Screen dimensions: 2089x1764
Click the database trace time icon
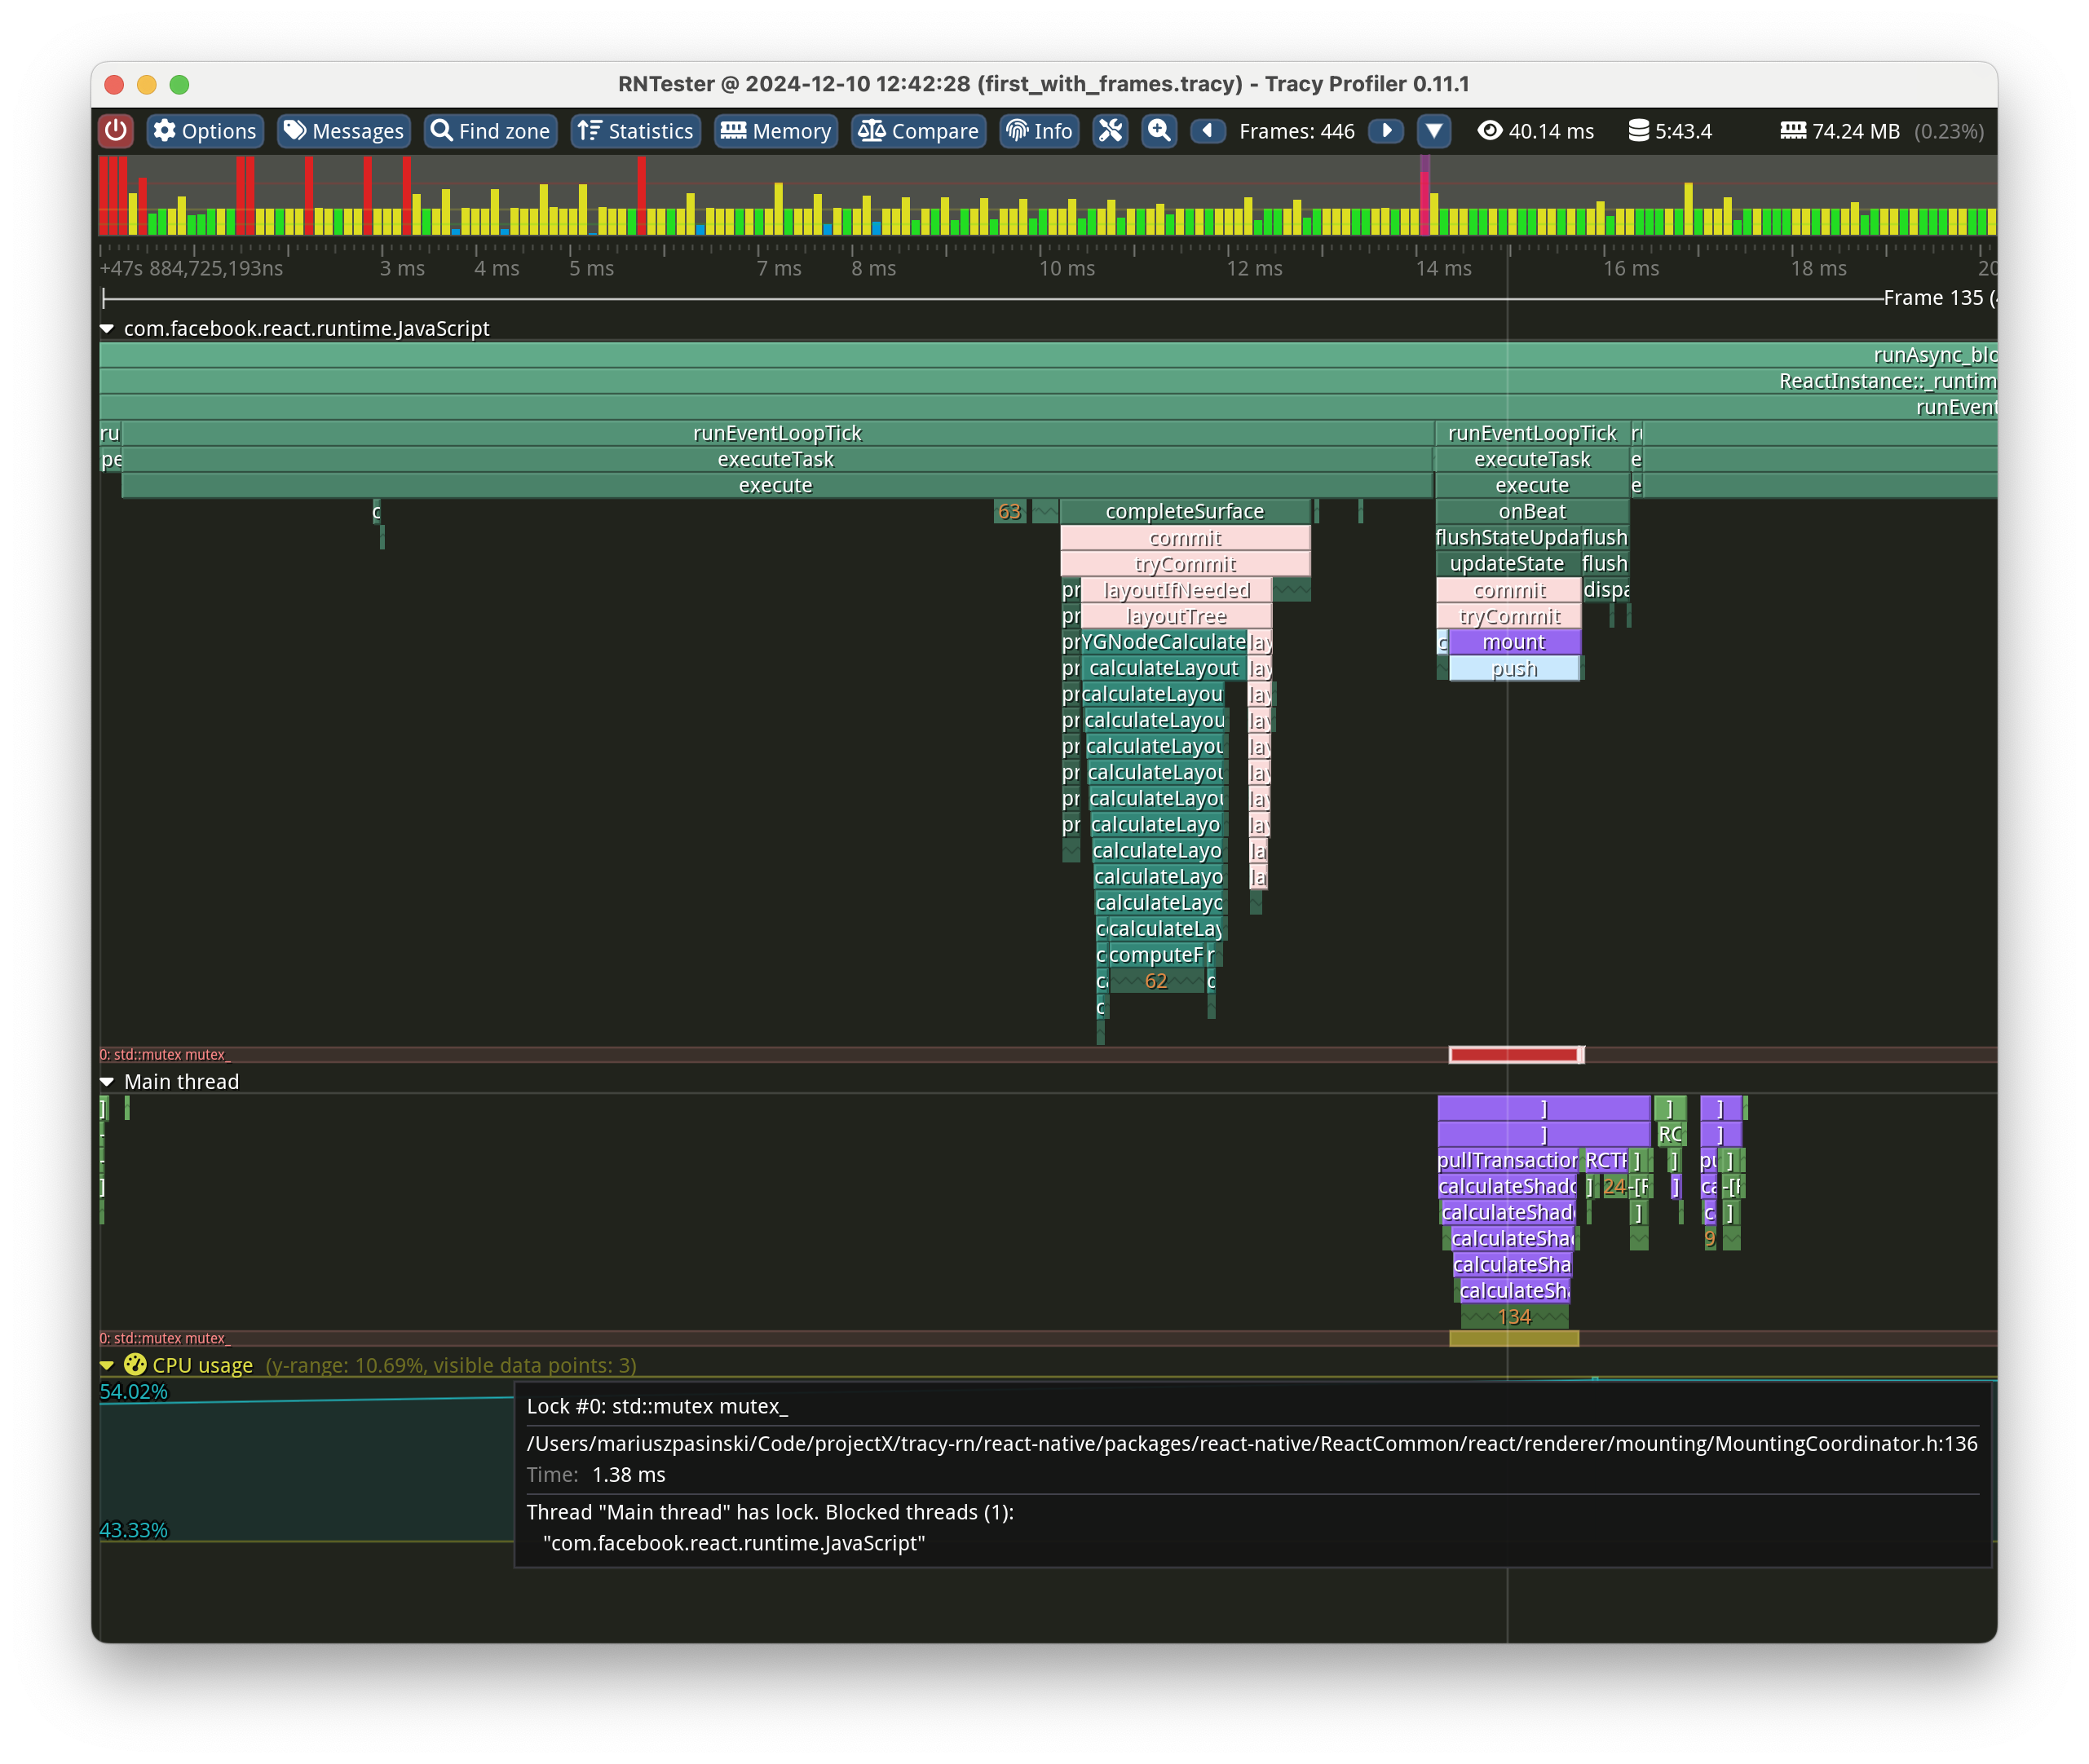pyautogui.click(x=1638, y=131)
